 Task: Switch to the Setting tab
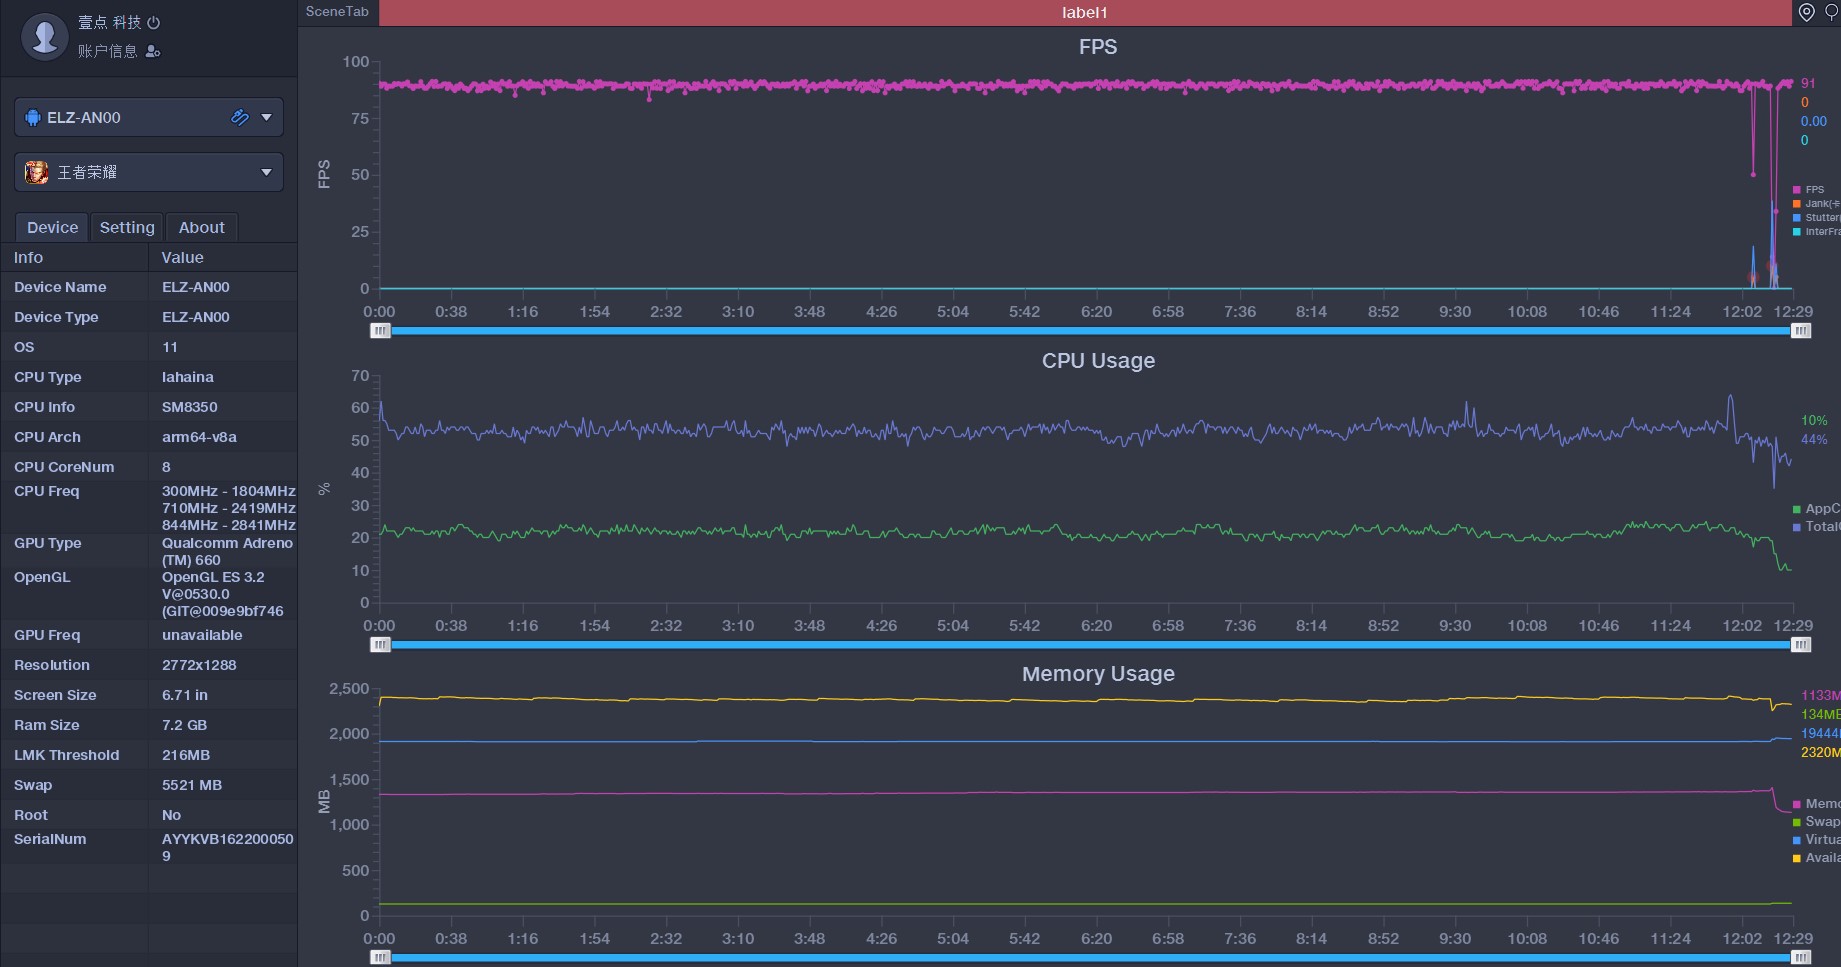(x=127, y=227)
